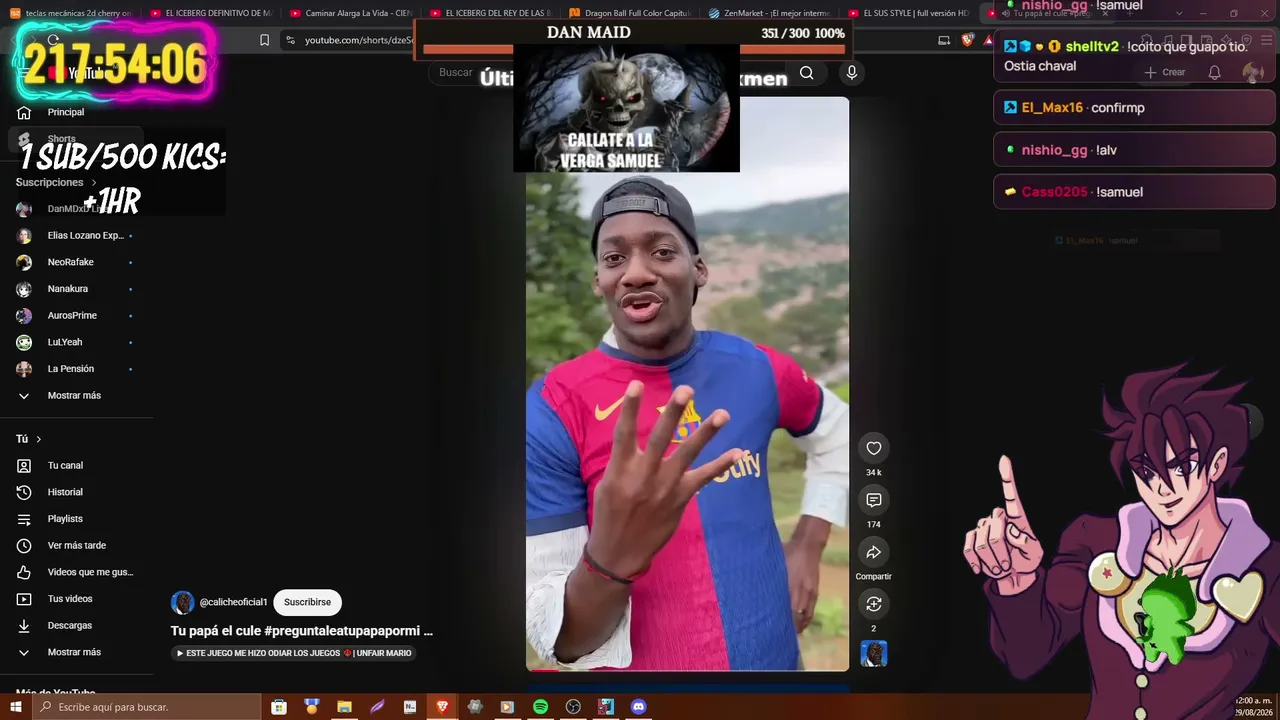Open Videos que me gustan list

click(x=76, y=572)
